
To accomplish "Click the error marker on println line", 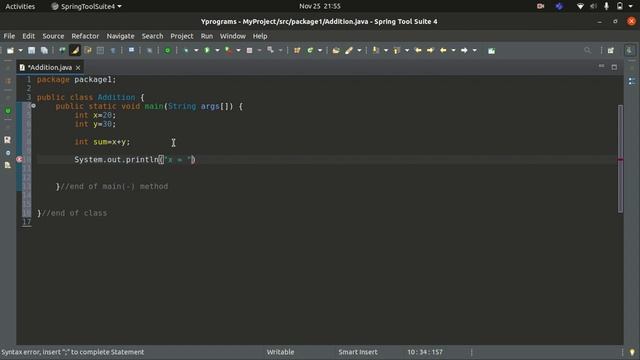I will point(19,159).
